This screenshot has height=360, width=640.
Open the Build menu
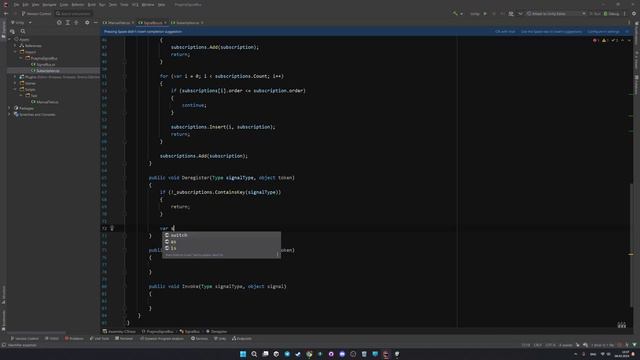tap(91, 5)
